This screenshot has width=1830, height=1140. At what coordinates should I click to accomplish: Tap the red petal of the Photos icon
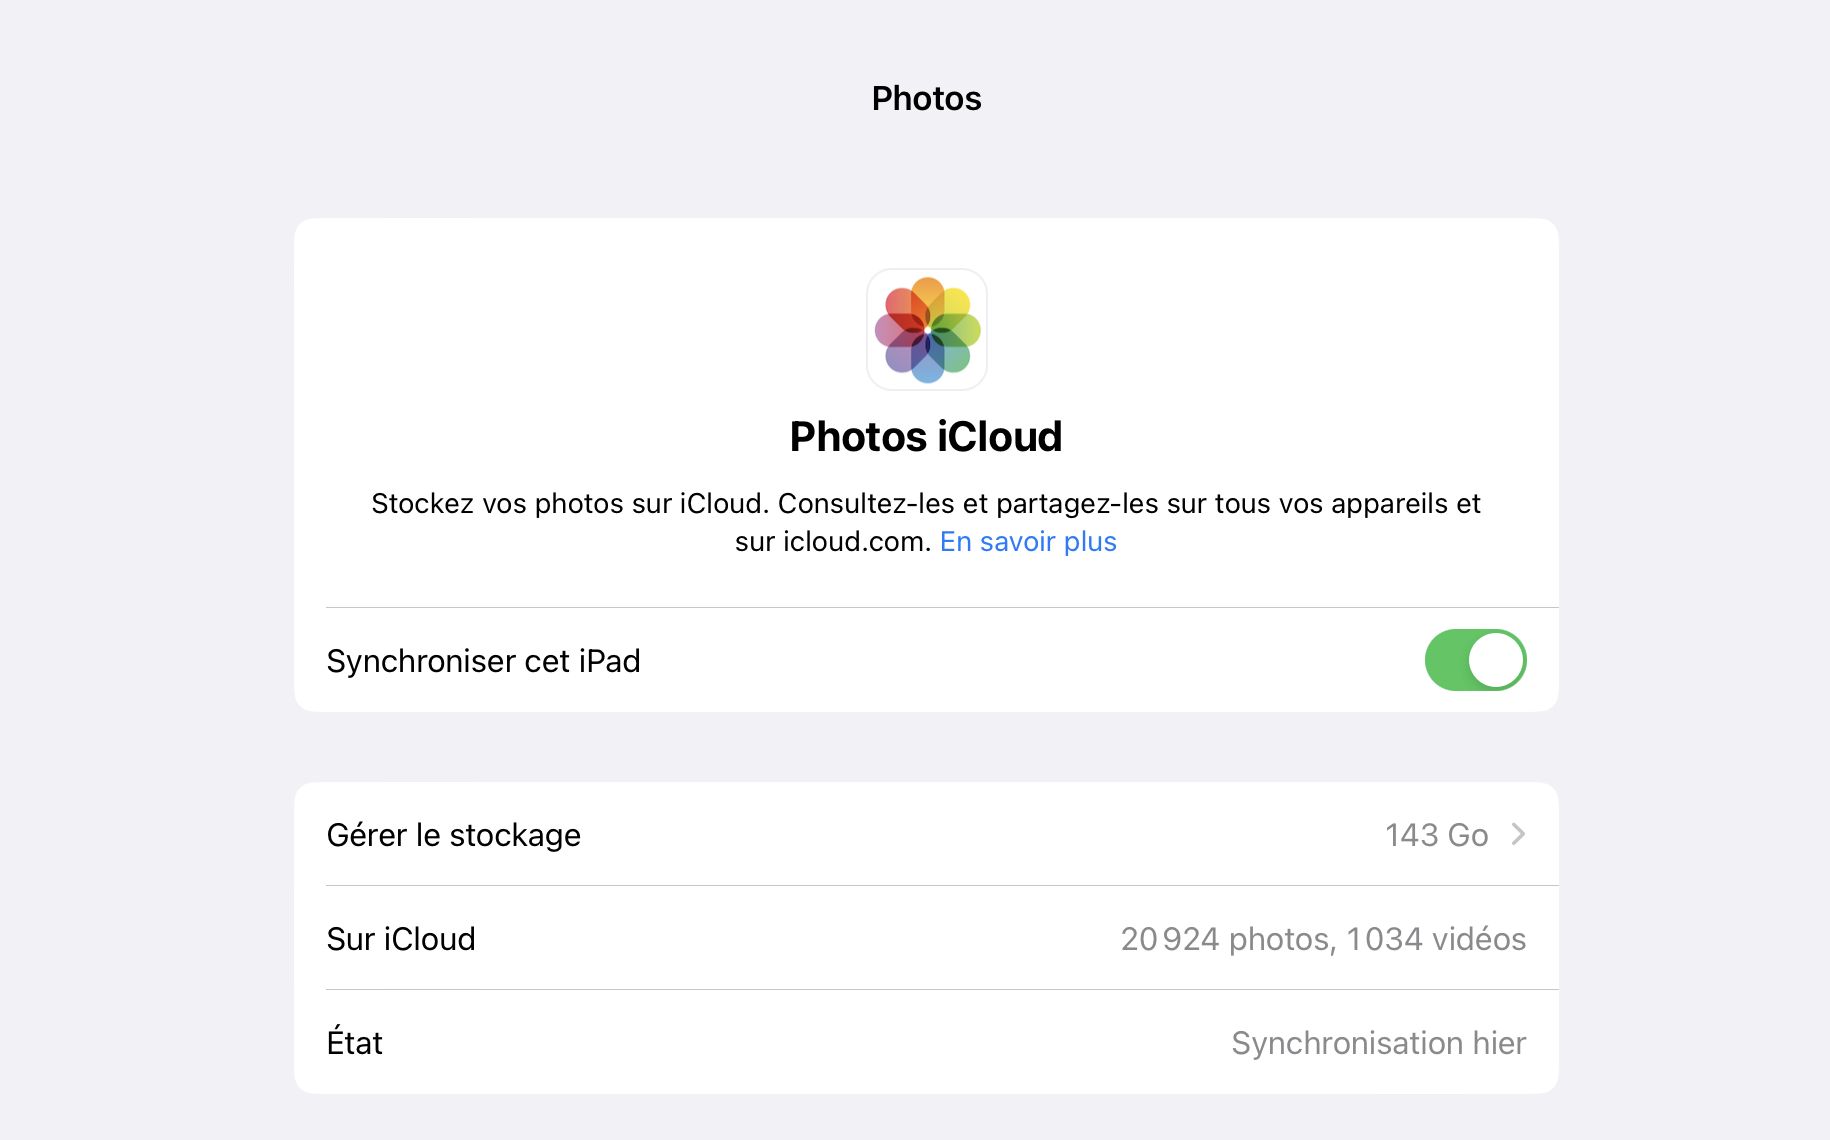click(903, 306)
